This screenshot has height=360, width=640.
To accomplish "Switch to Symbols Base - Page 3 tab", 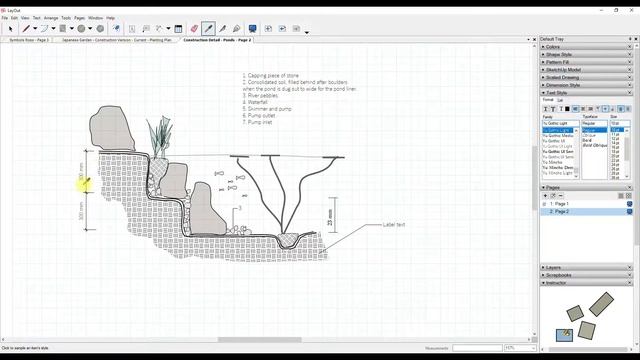I will pos(29,40).
